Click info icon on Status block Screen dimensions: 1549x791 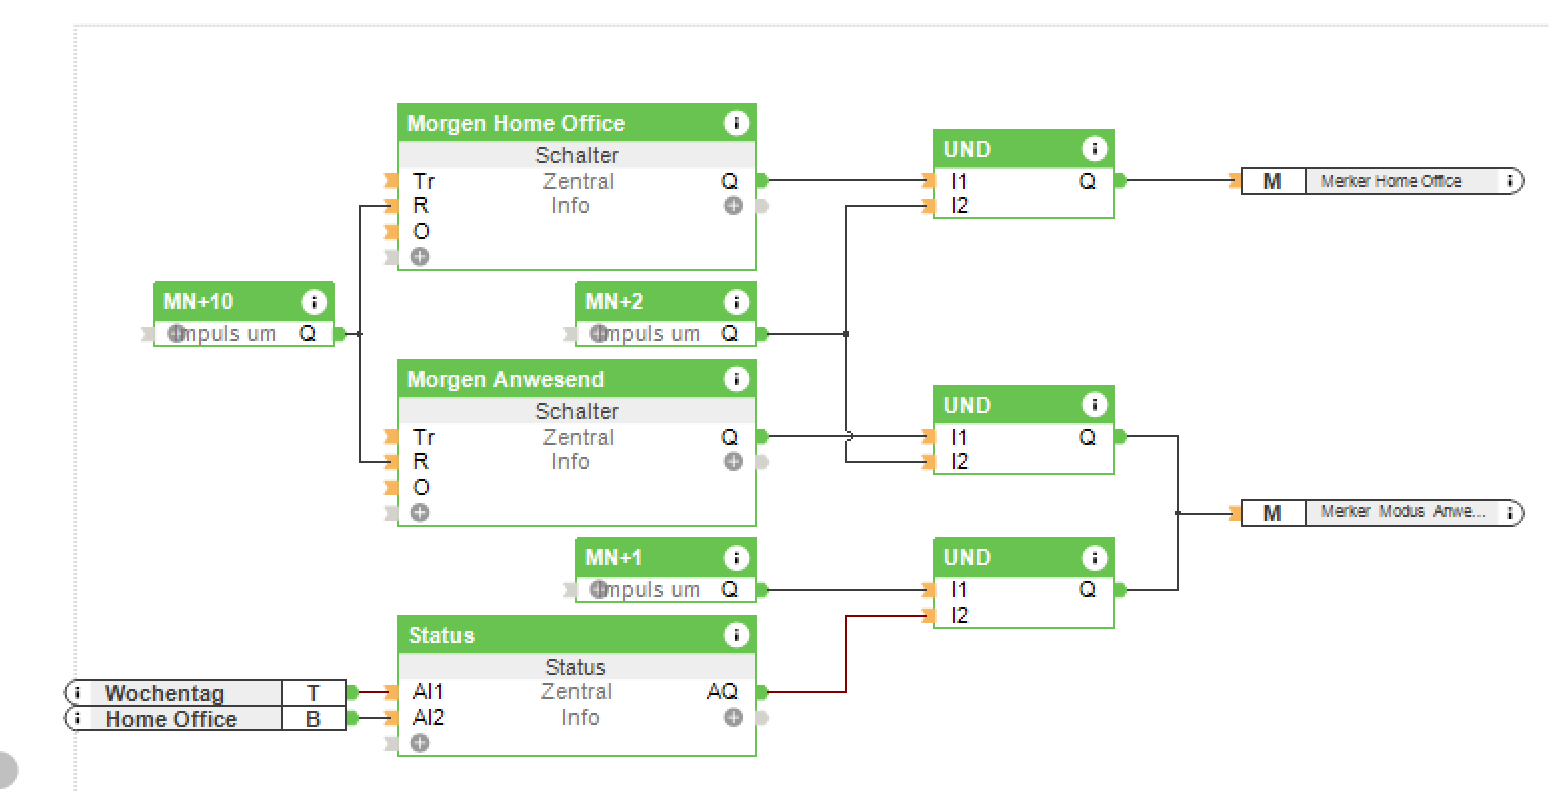point(736,635)
